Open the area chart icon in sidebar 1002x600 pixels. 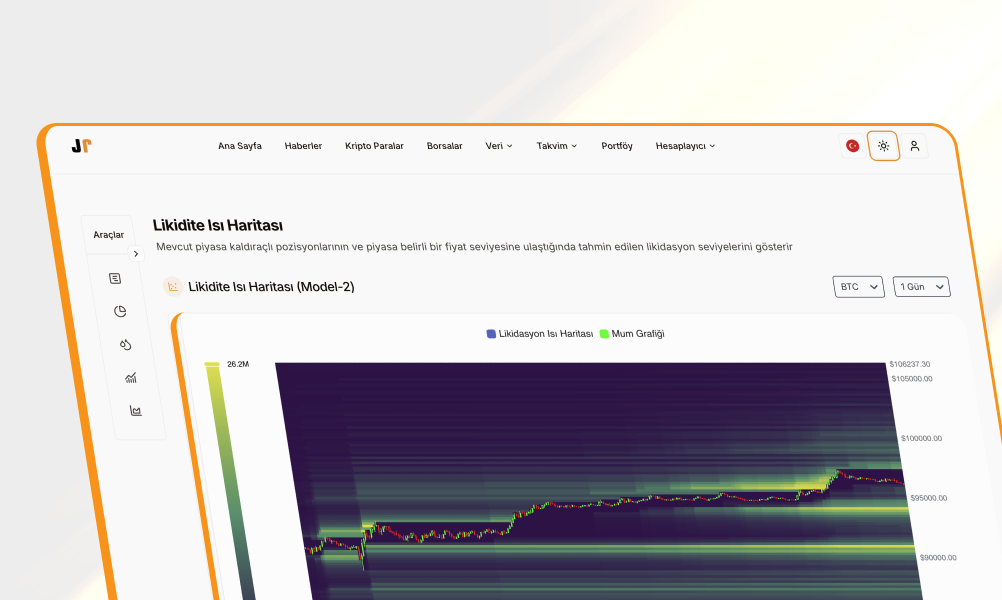click(x=135, y=410)
